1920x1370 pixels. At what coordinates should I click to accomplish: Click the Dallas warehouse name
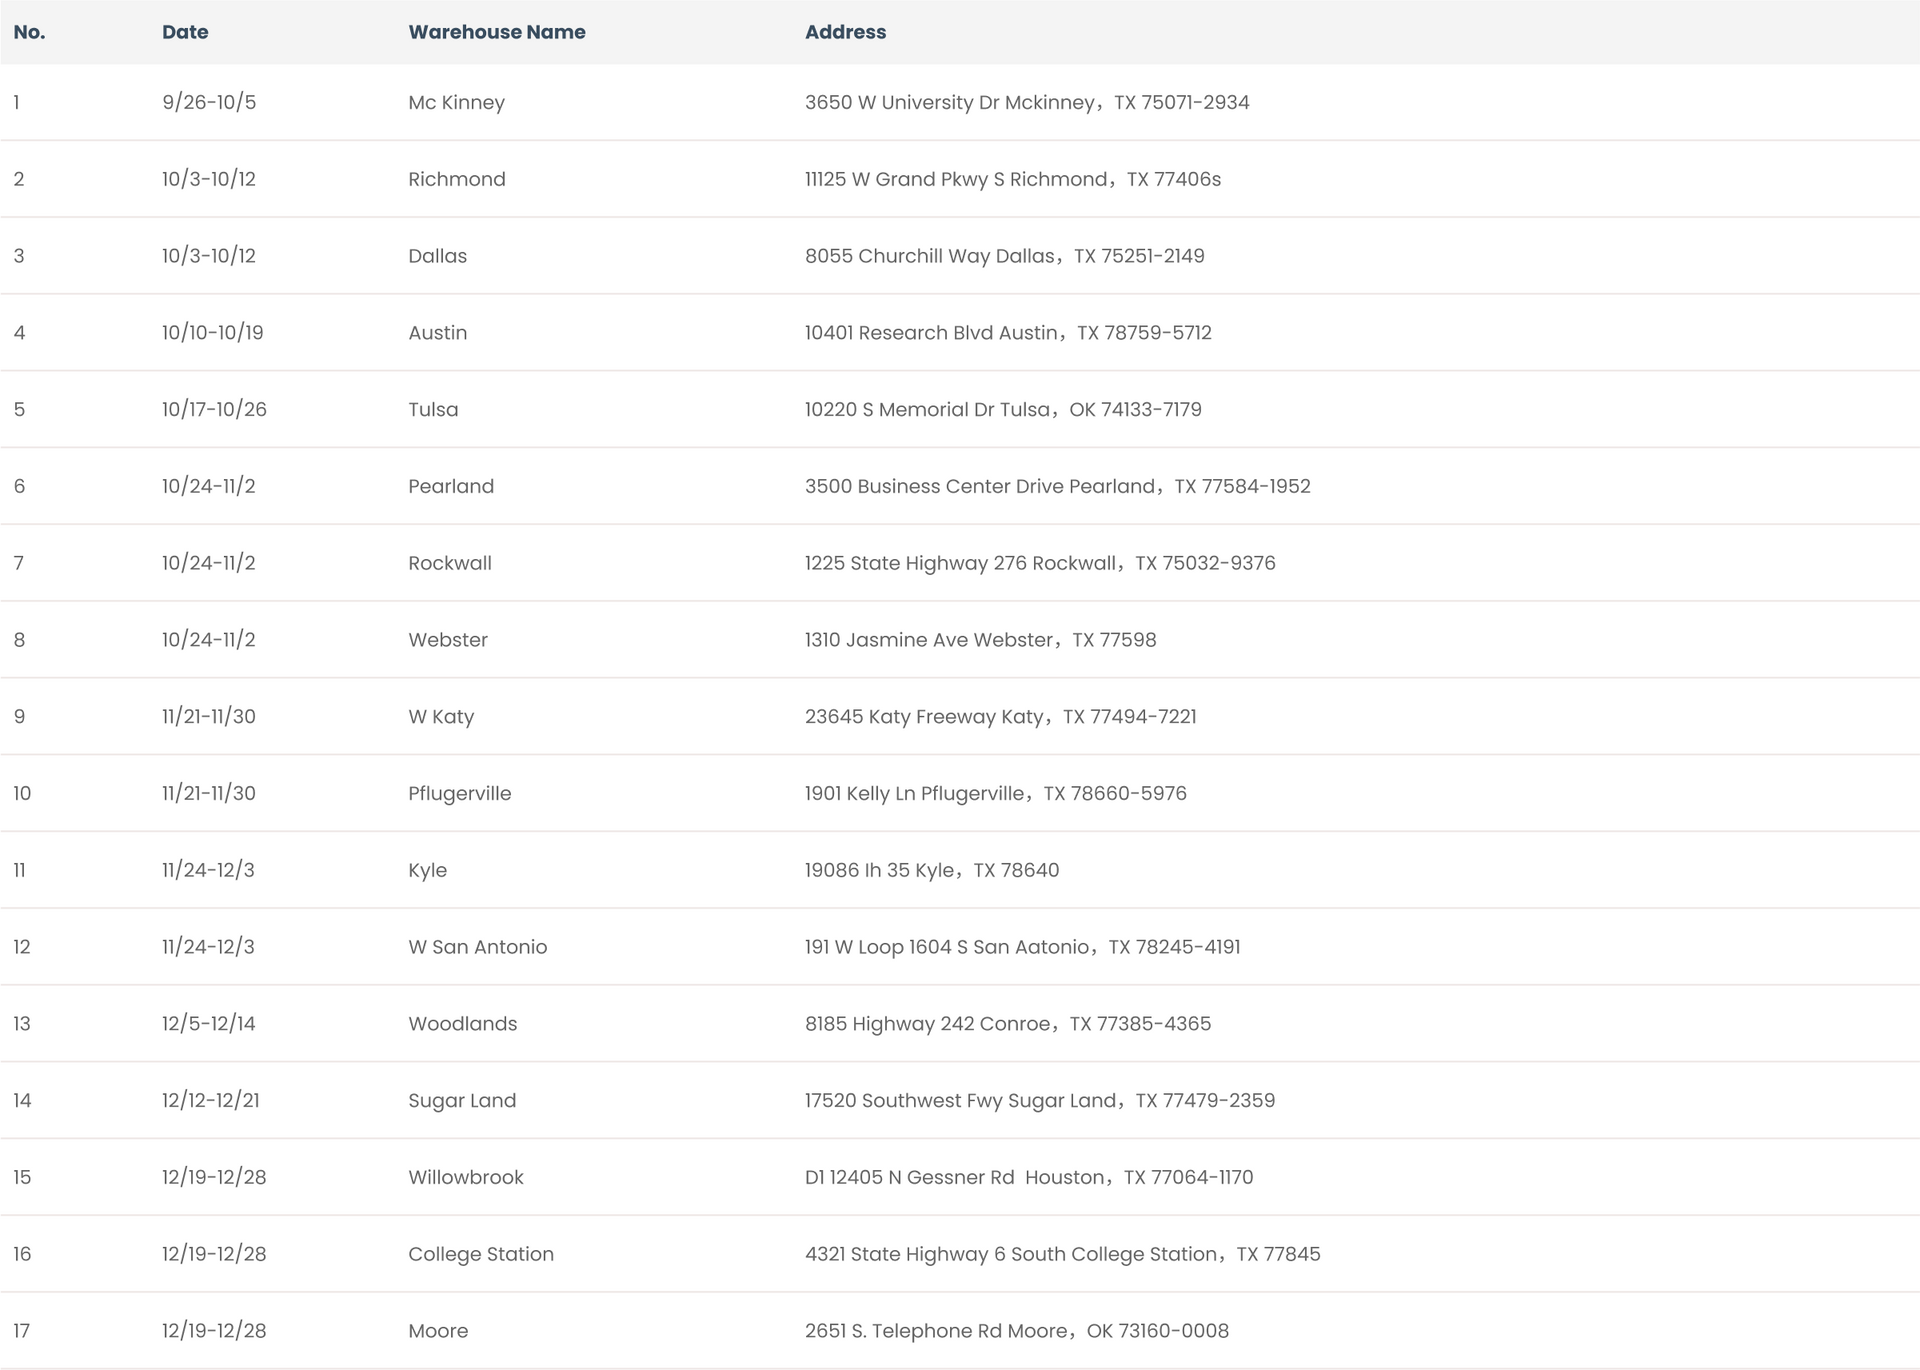tap(437, 256)
